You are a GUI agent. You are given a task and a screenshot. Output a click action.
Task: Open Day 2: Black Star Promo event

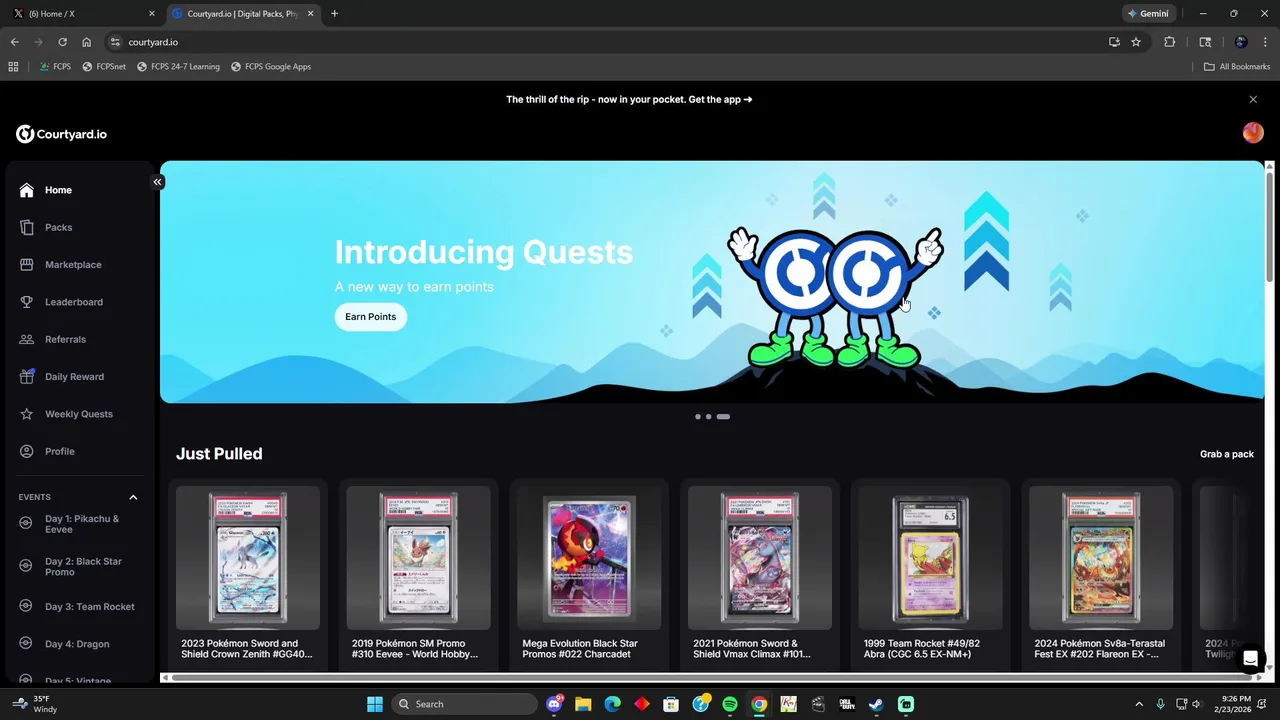(80, 566)
